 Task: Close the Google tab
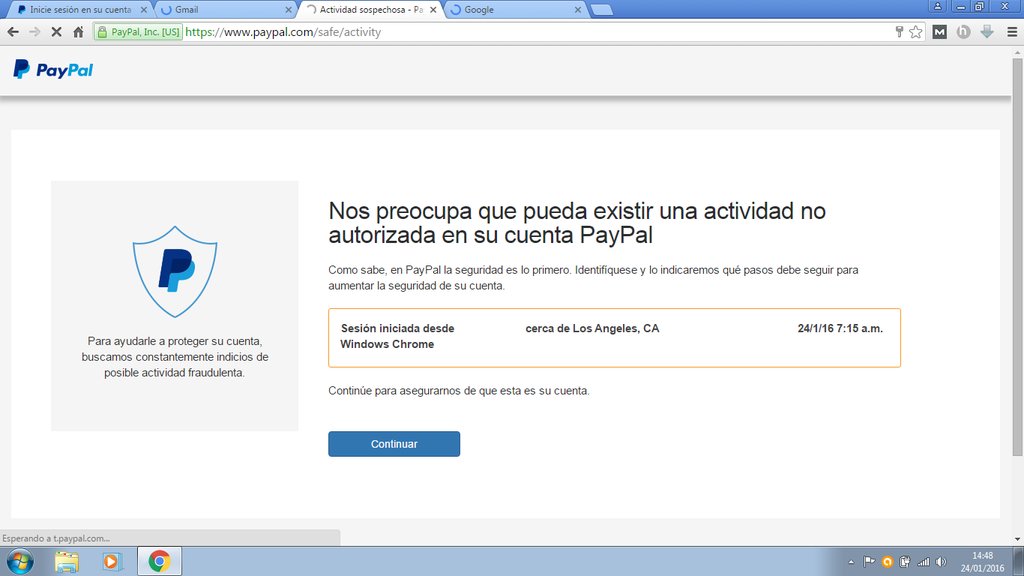(x=577, y=10)
